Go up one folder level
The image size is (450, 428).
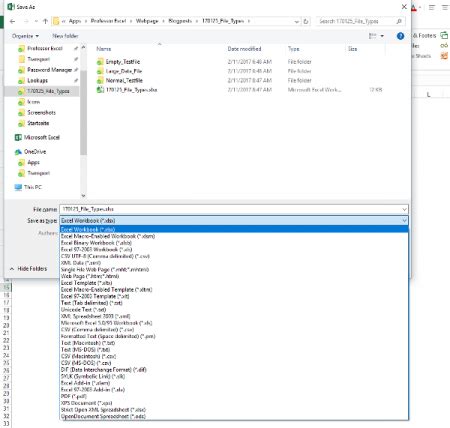pyautogui.click(x=45, y=21)
